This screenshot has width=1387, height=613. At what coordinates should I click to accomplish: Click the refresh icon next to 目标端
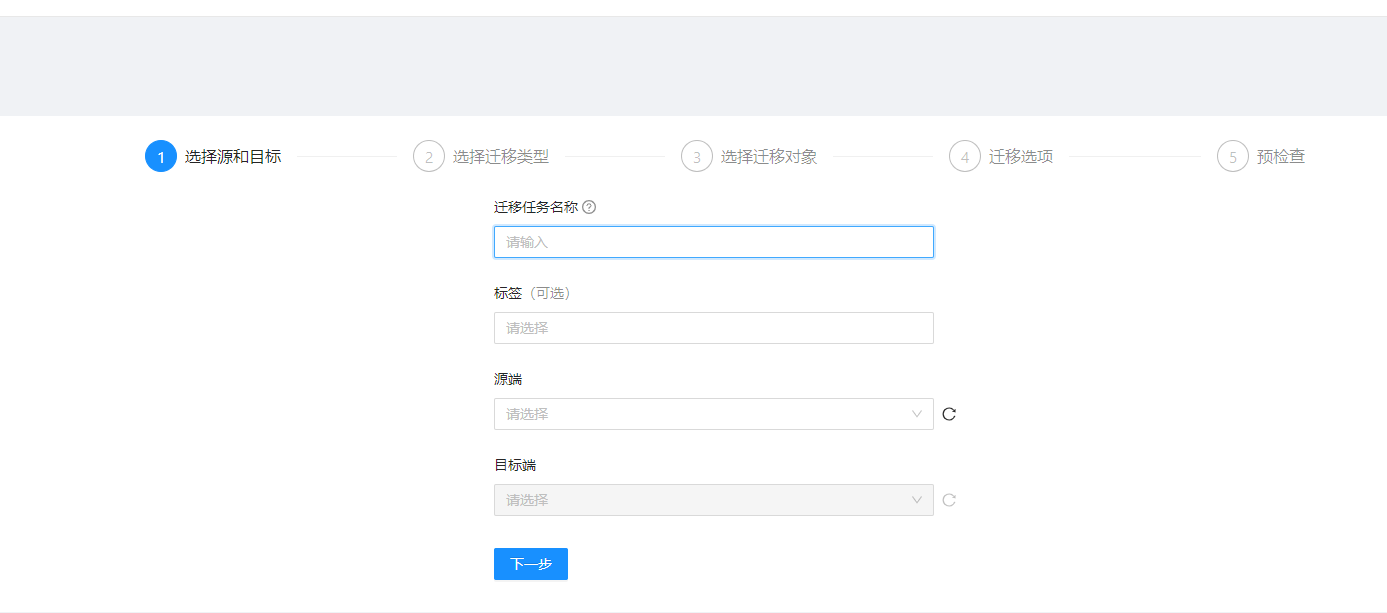pyautogui.click(x=949, y=500)
